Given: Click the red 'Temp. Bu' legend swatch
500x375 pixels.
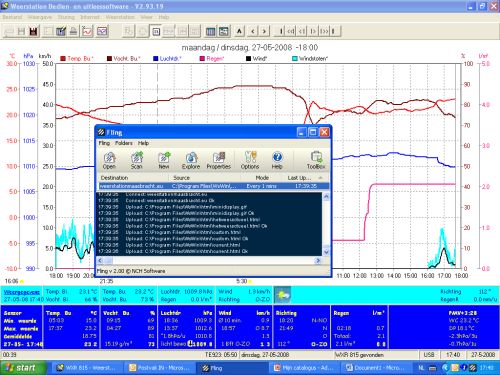Looking at the screenshot, I should point(63,59).
